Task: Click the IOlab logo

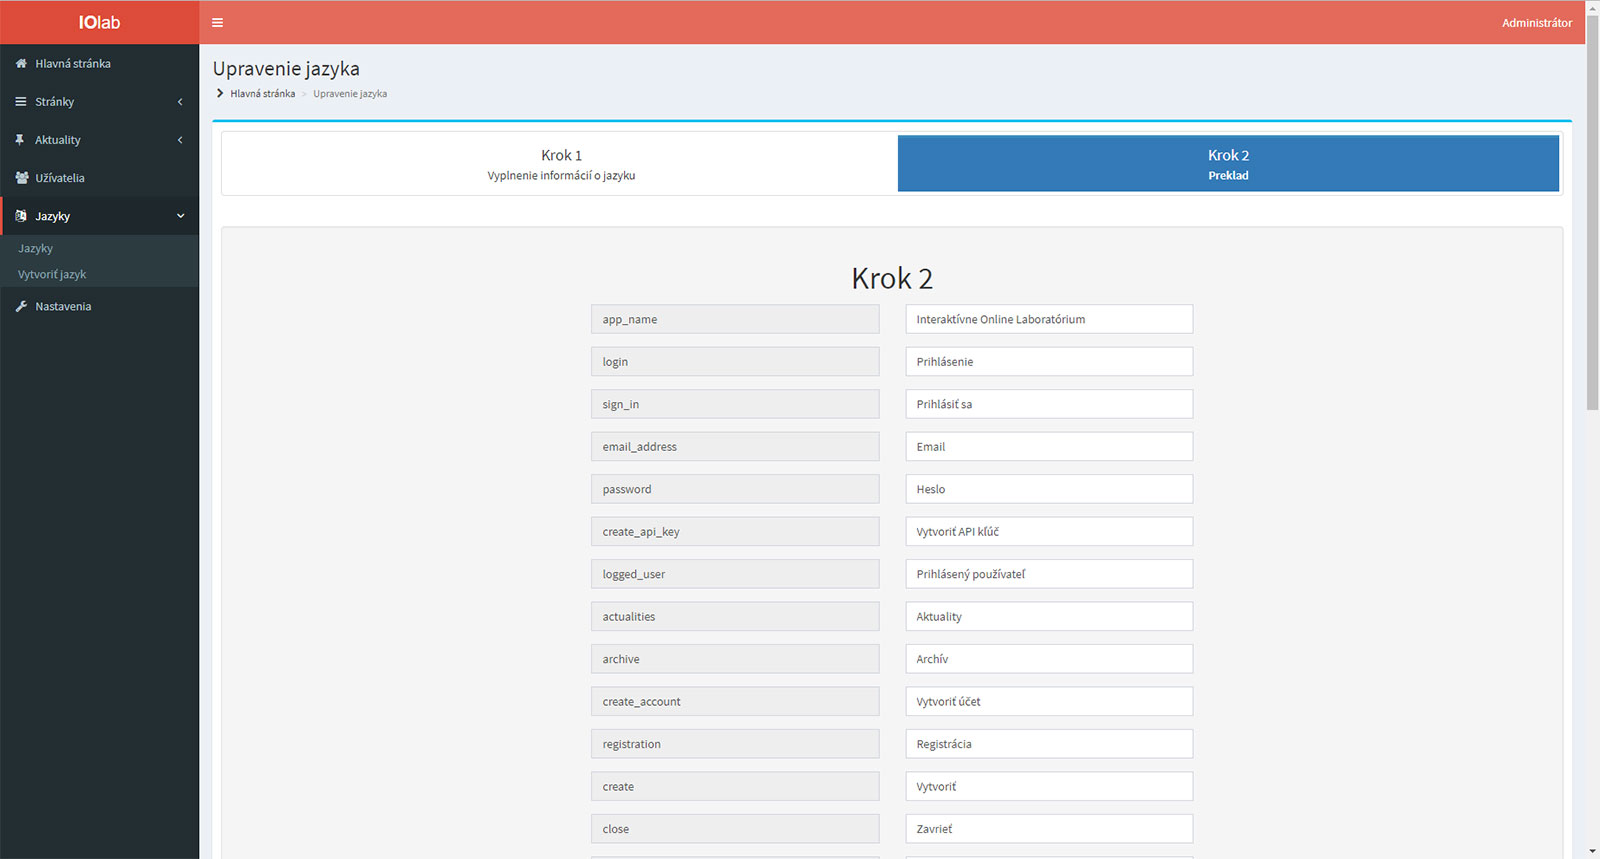Action: [x=99, y=22]
